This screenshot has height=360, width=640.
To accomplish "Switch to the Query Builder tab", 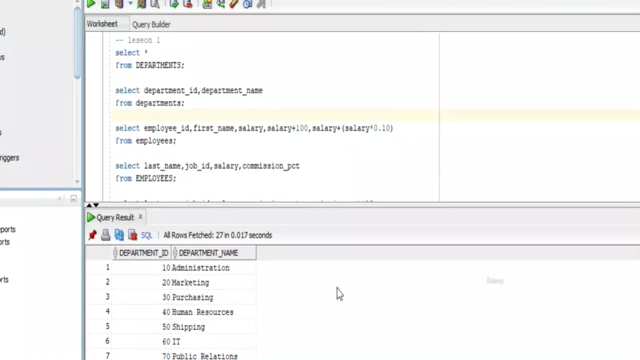I will [151, 24].
